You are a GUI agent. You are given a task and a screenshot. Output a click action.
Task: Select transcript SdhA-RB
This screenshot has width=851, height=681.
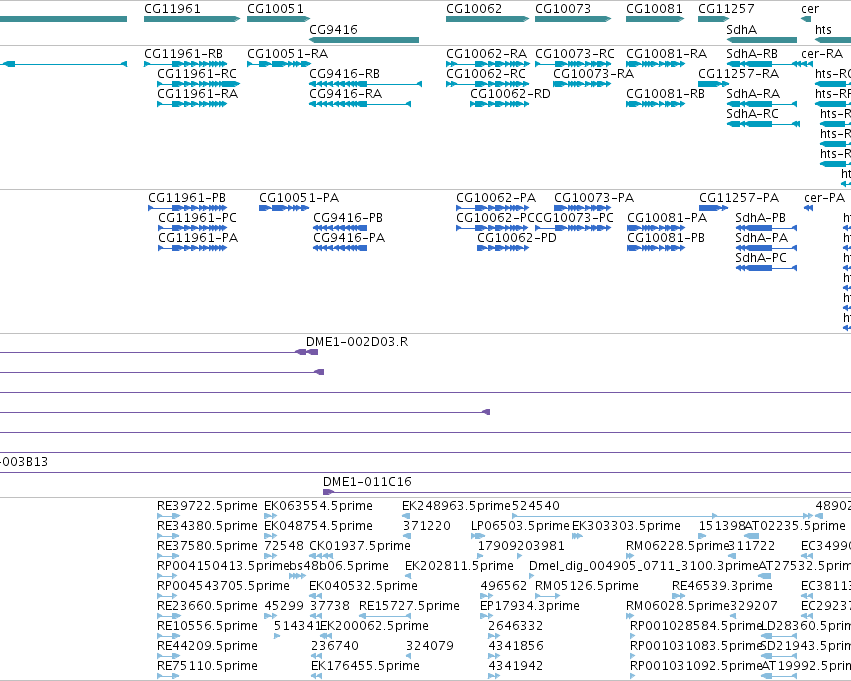[x=761, y=64]
